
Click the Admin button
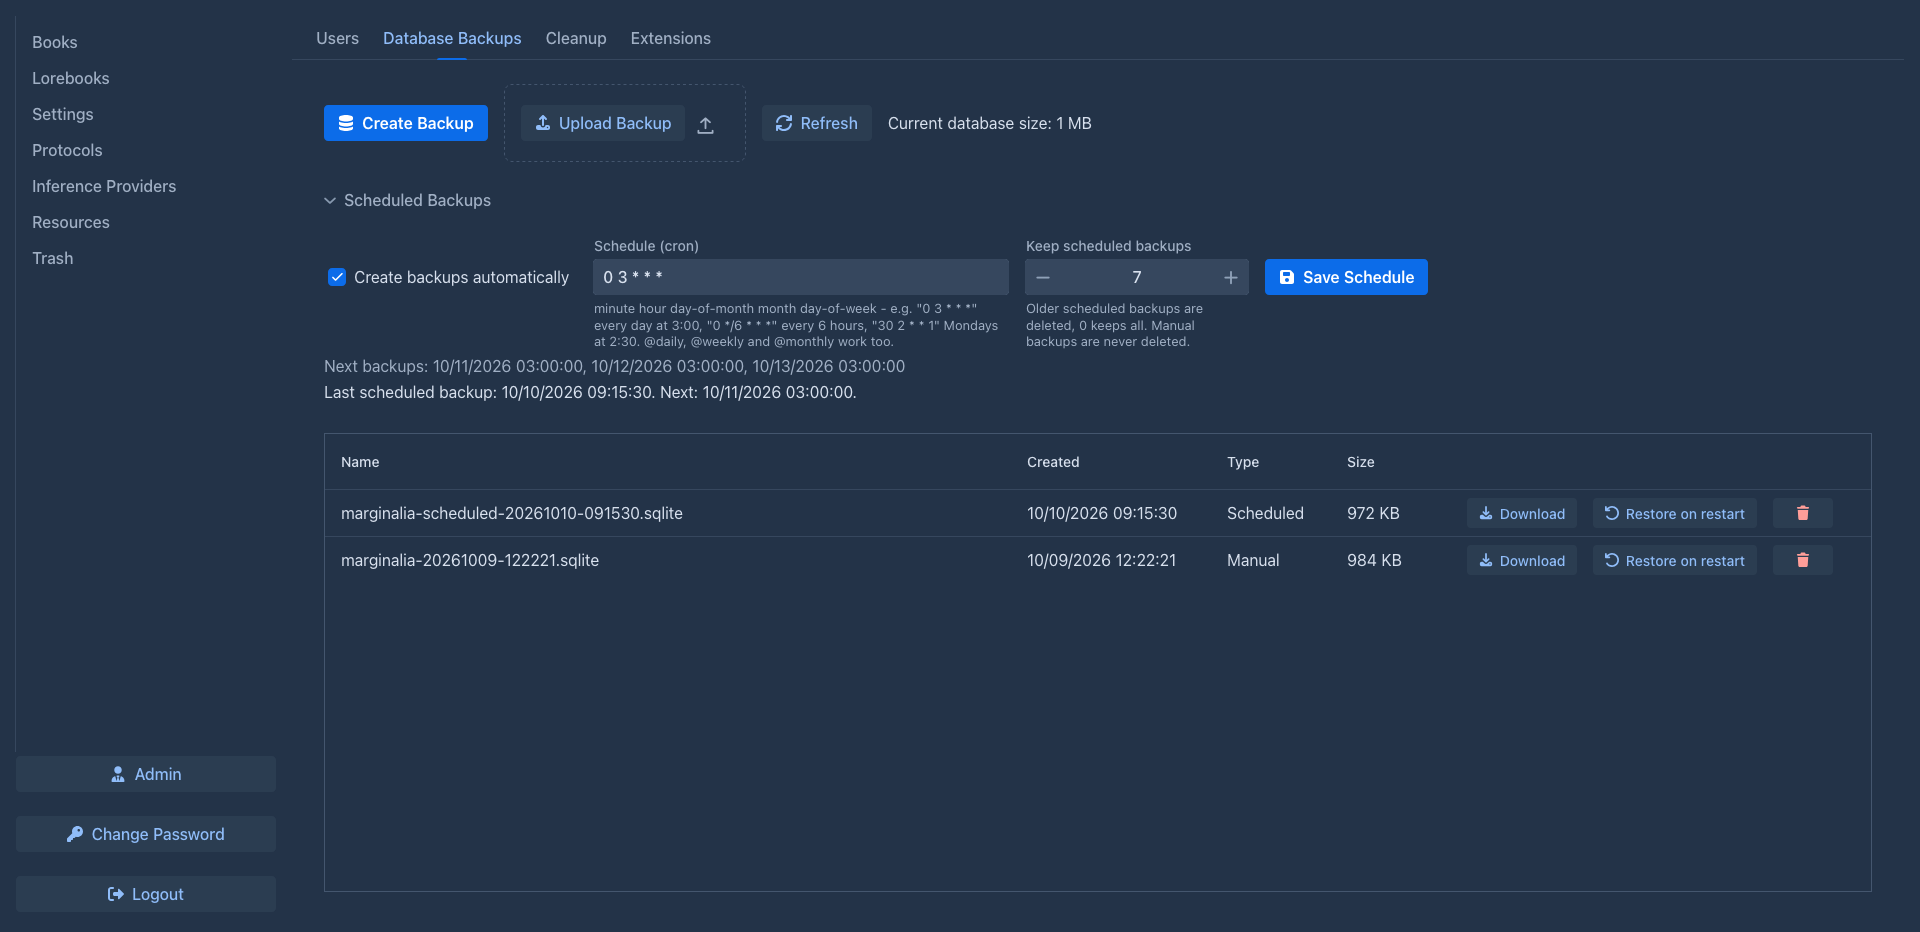146,774
